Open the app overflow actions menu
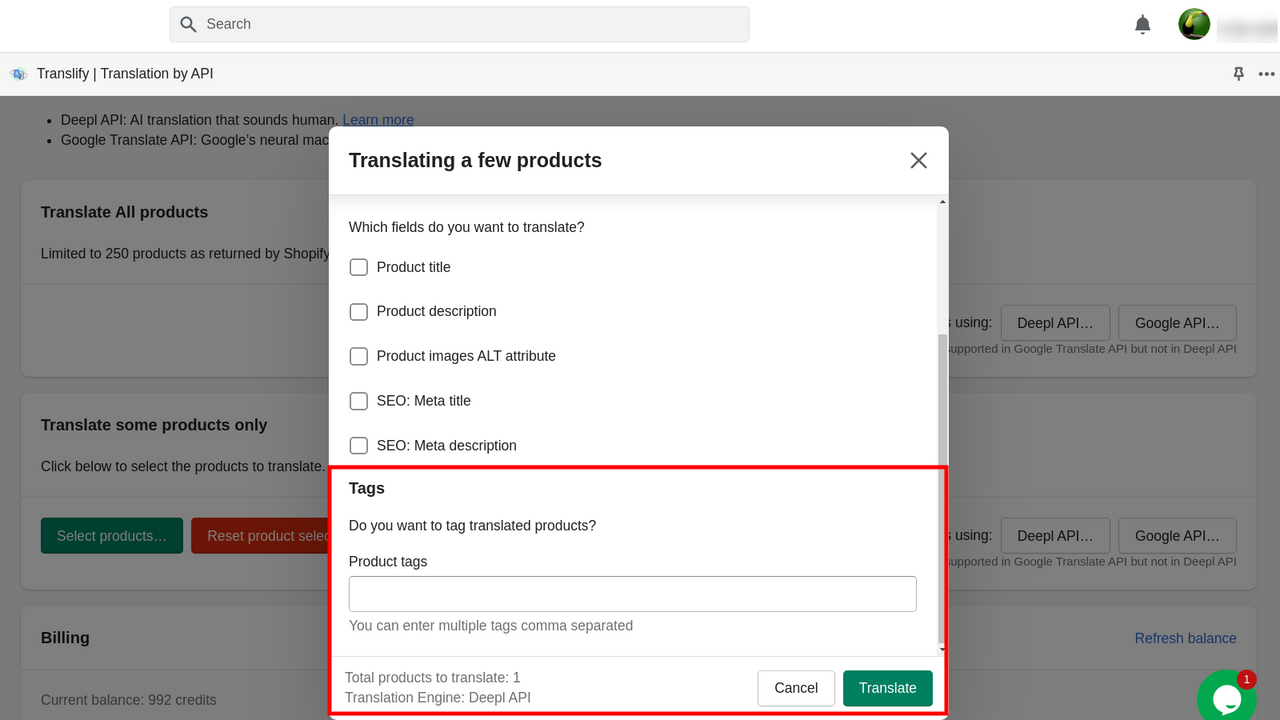This screenshot has height=720, width=1280. pyautogui.click(x=1266, y=73)
